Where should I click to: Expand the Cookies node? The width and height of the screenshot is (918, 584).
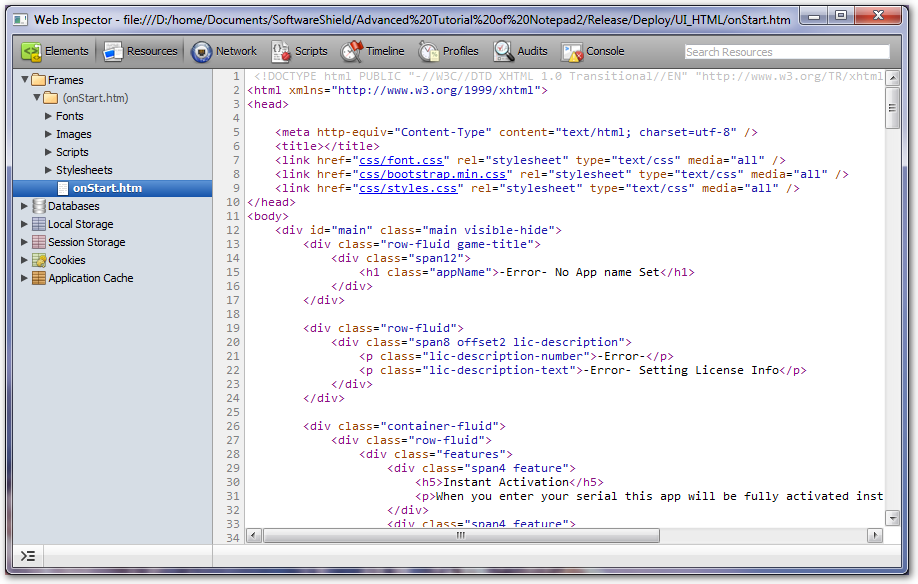point(25,260)
